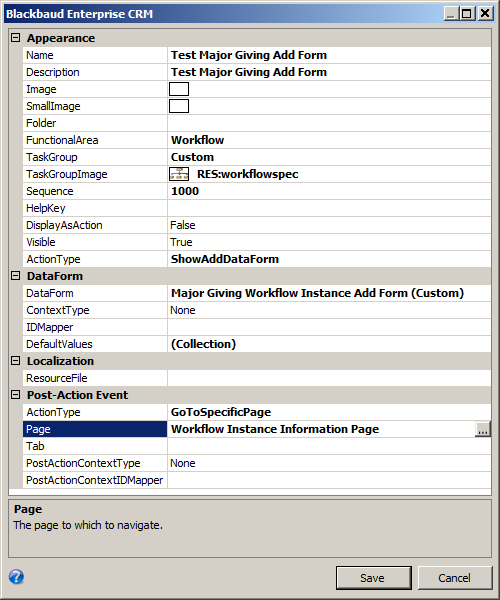Image resolution: width=500 pixels, height=600 pixels.
Task: Select the TaskGroup value Custom
Action: [329, 157]
